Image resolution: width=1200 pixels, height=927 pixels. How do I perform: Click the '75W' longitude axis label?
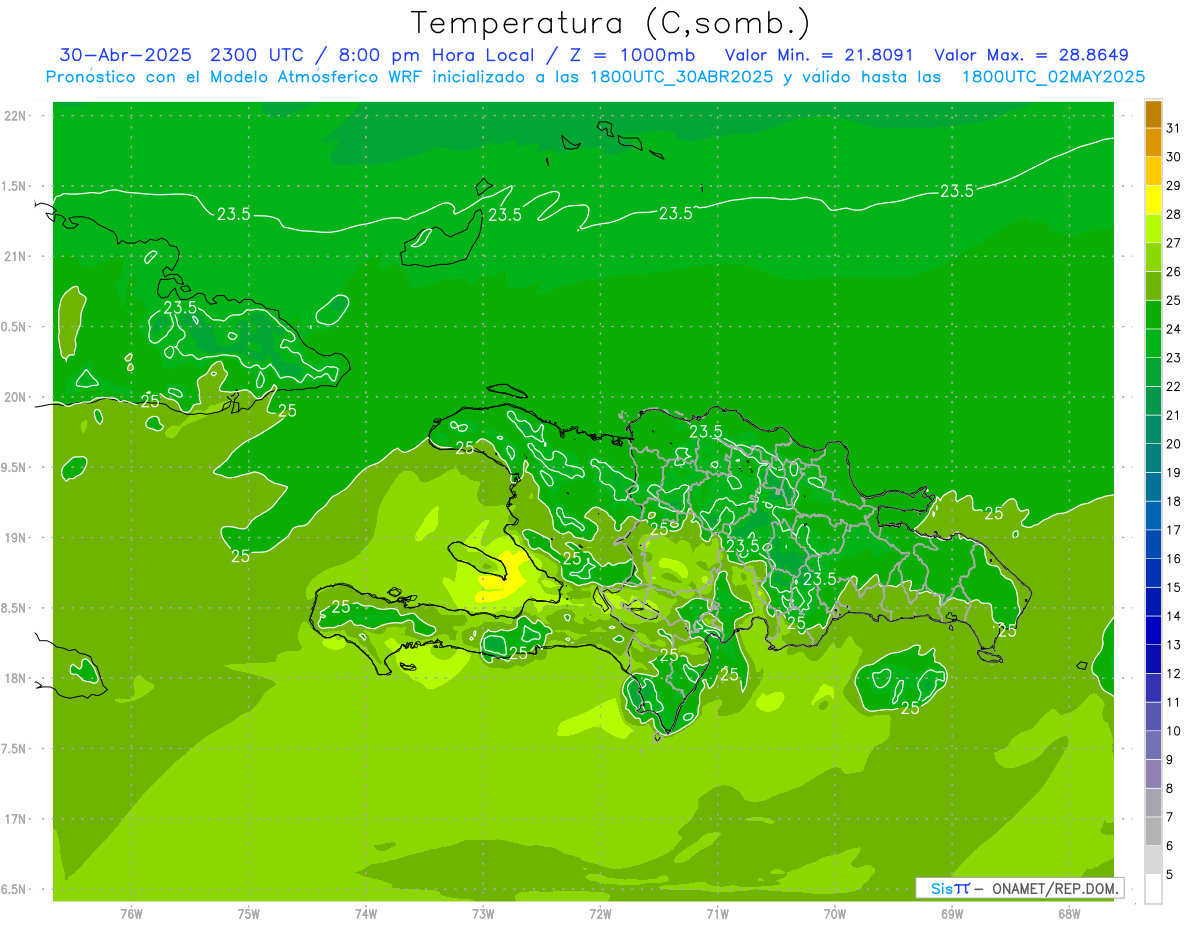click(248, 914)
